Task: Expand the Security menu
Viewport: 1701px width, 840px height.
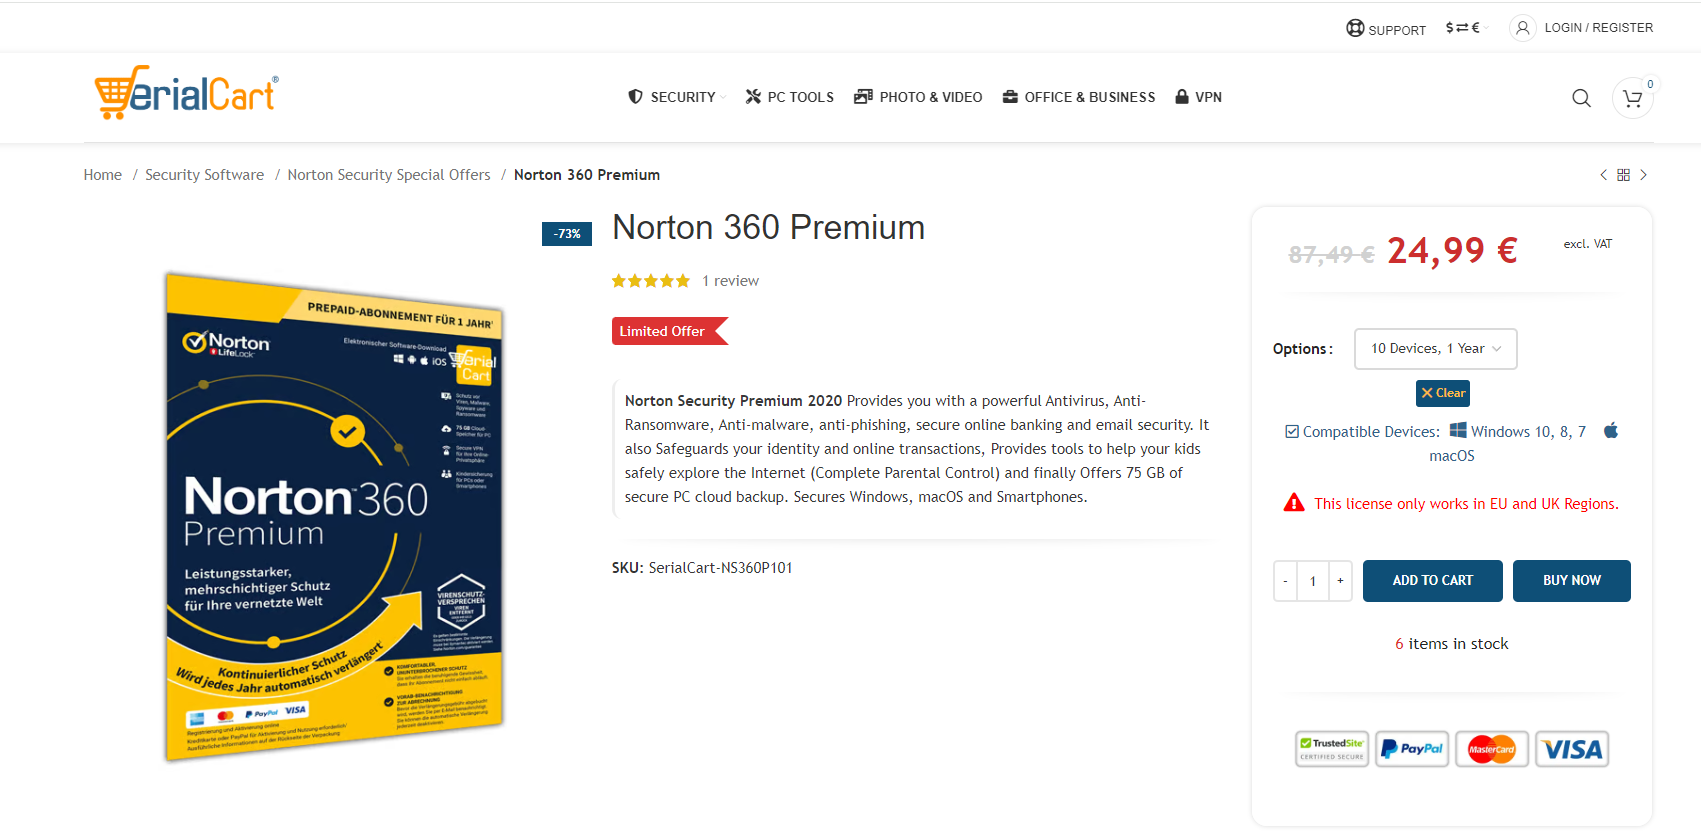Action: (677, 97)
